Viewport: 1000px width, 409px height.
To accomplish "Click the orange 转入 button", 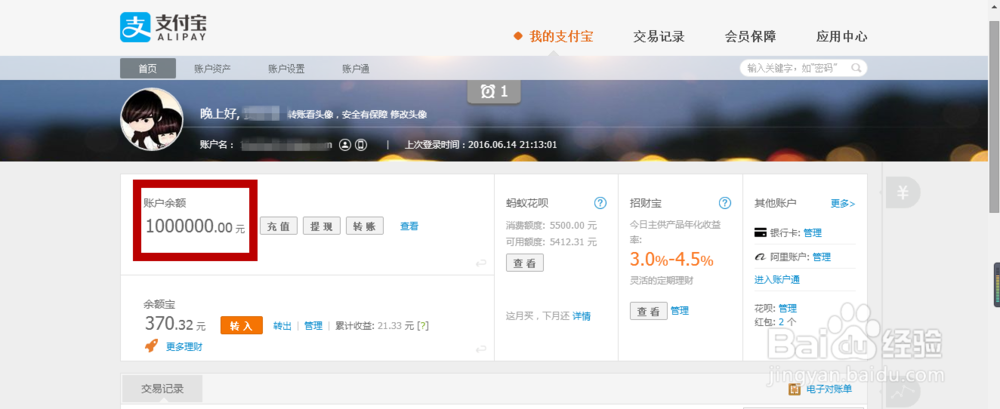I will coord(242,325).
